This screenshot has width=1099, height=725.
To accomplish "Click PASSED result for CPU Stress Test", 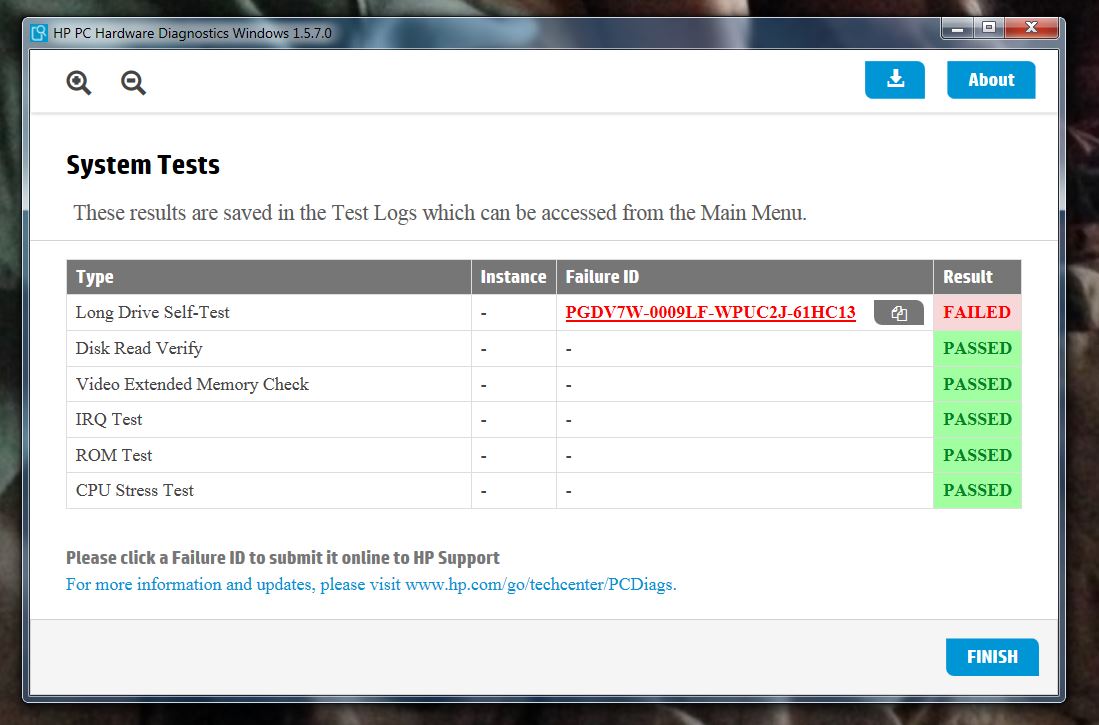I will [977, 490].
